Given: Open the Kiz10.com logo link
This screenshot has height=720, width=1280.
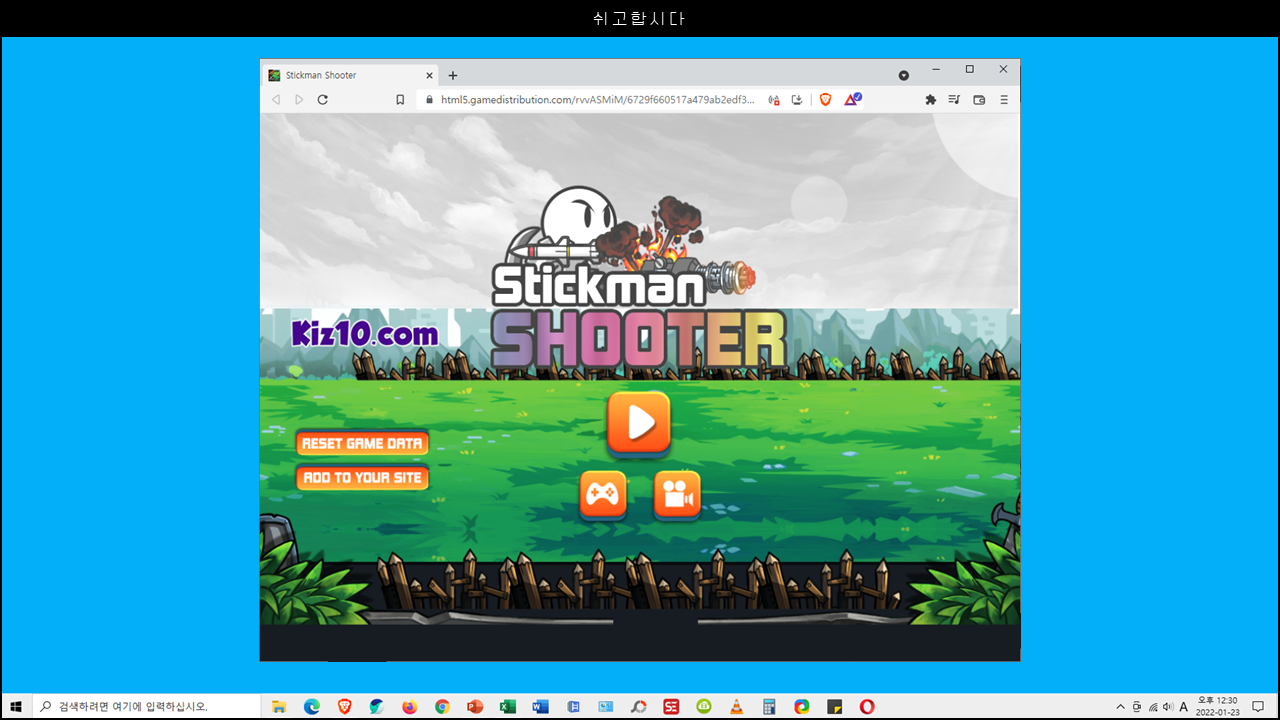Looking at the screenshot, I should pyautogui.click(x=365, y=334).
